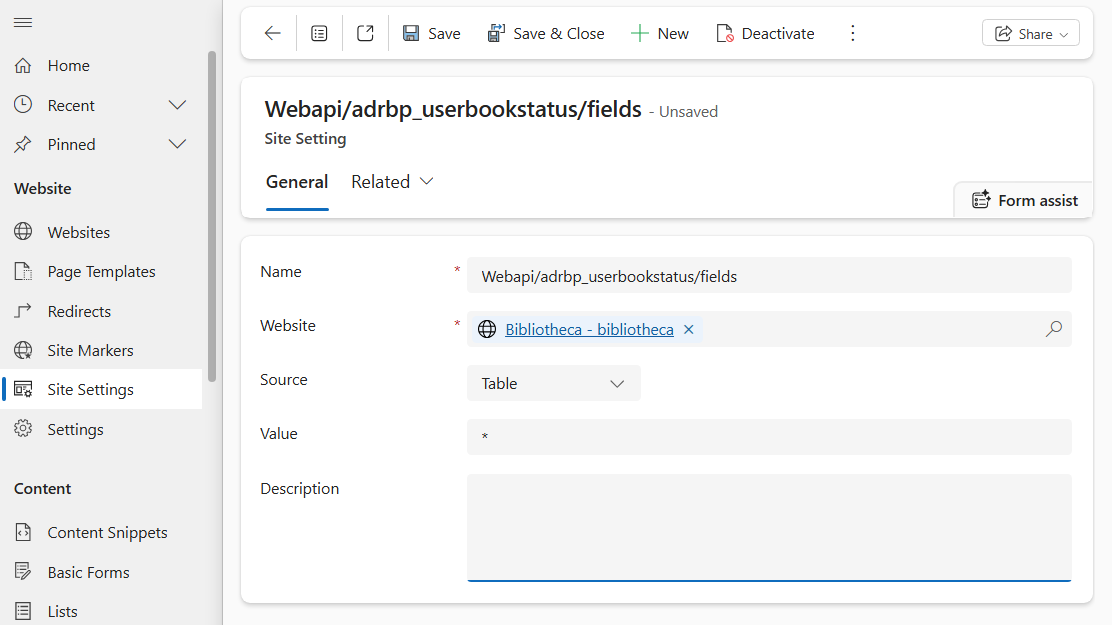Click the hamburger menu icon in sidebar
Image resolution: width=1112 pixels, height=625 pixels.
[x=23, y=22]
